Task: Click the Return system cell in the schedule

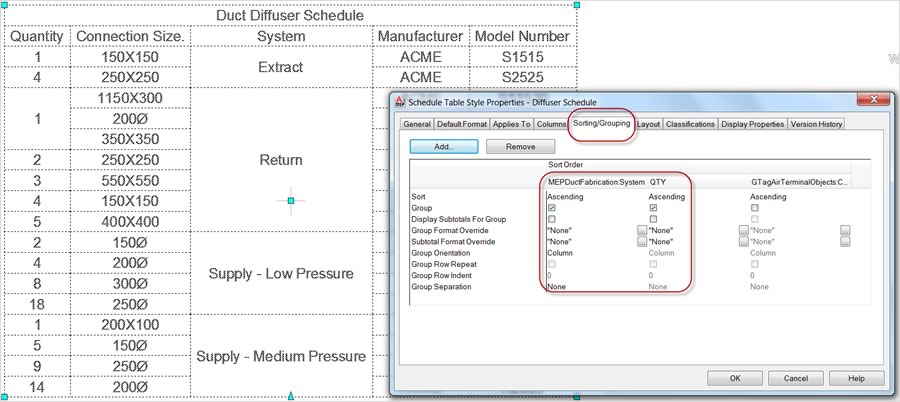Action: pos(280,160)
